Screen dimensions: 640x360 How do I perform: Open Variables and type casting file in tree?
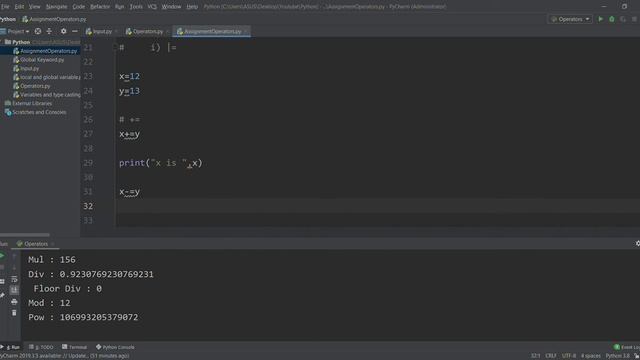(x=47, y=95)
